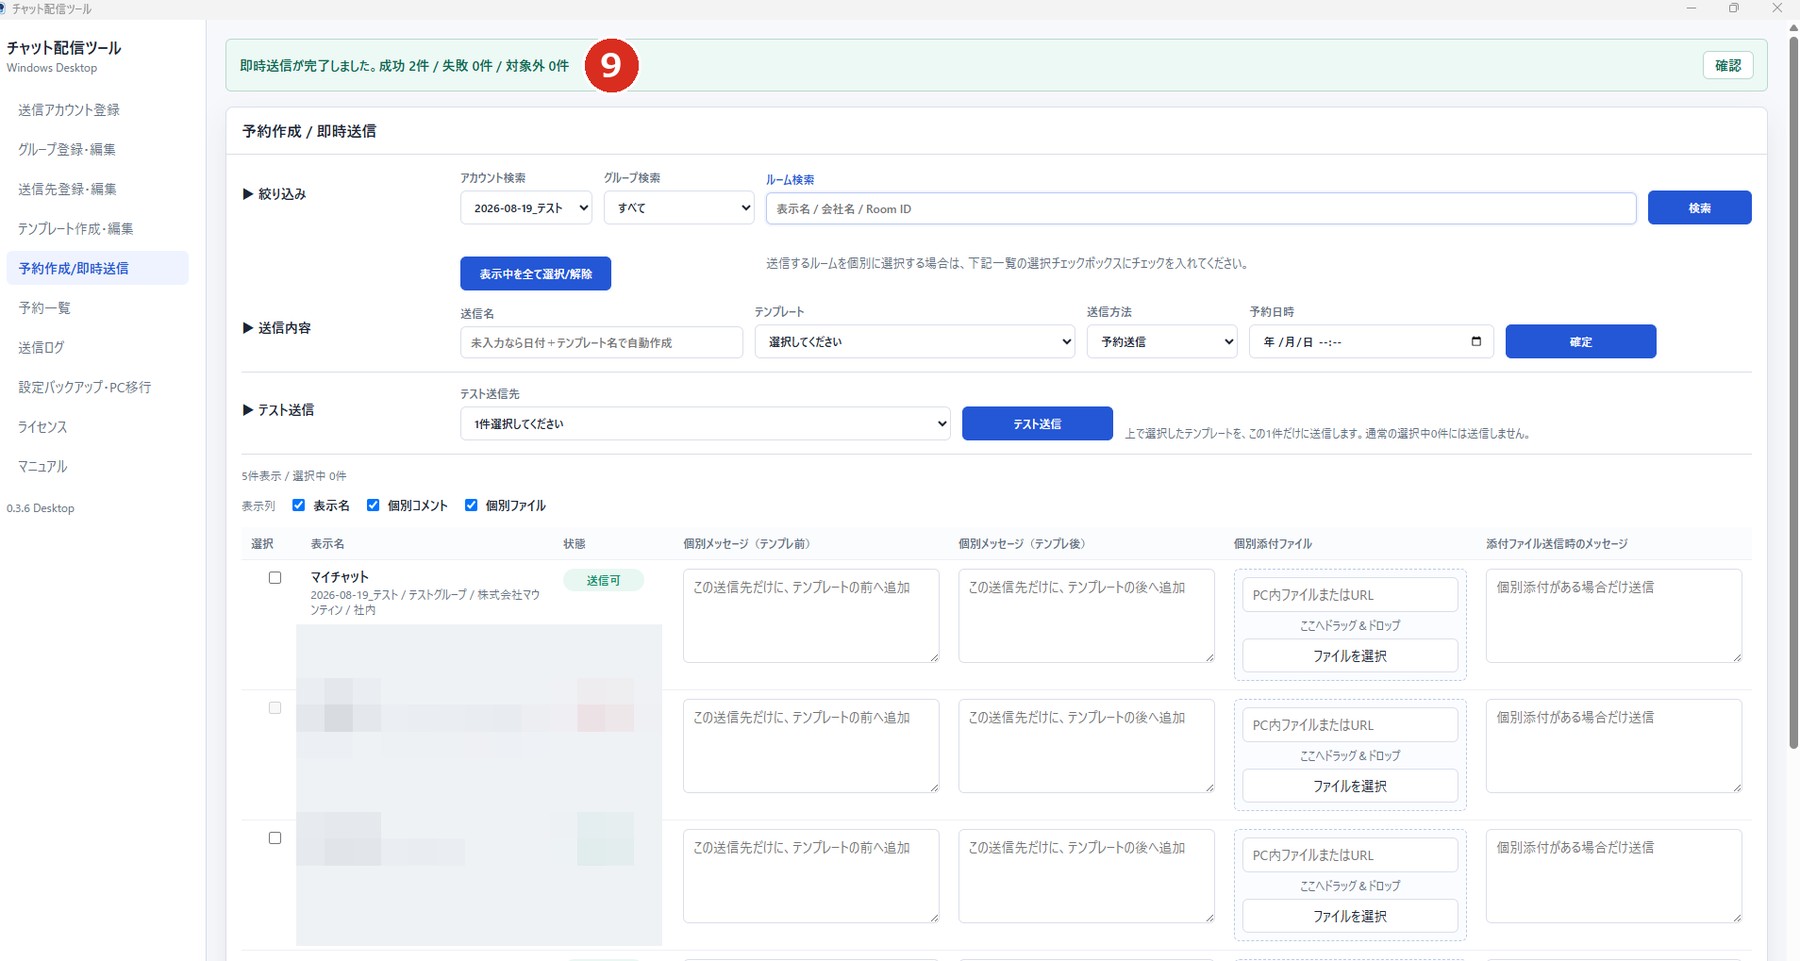Click 確認 button in the green notification

click(x=1728, y=66)
